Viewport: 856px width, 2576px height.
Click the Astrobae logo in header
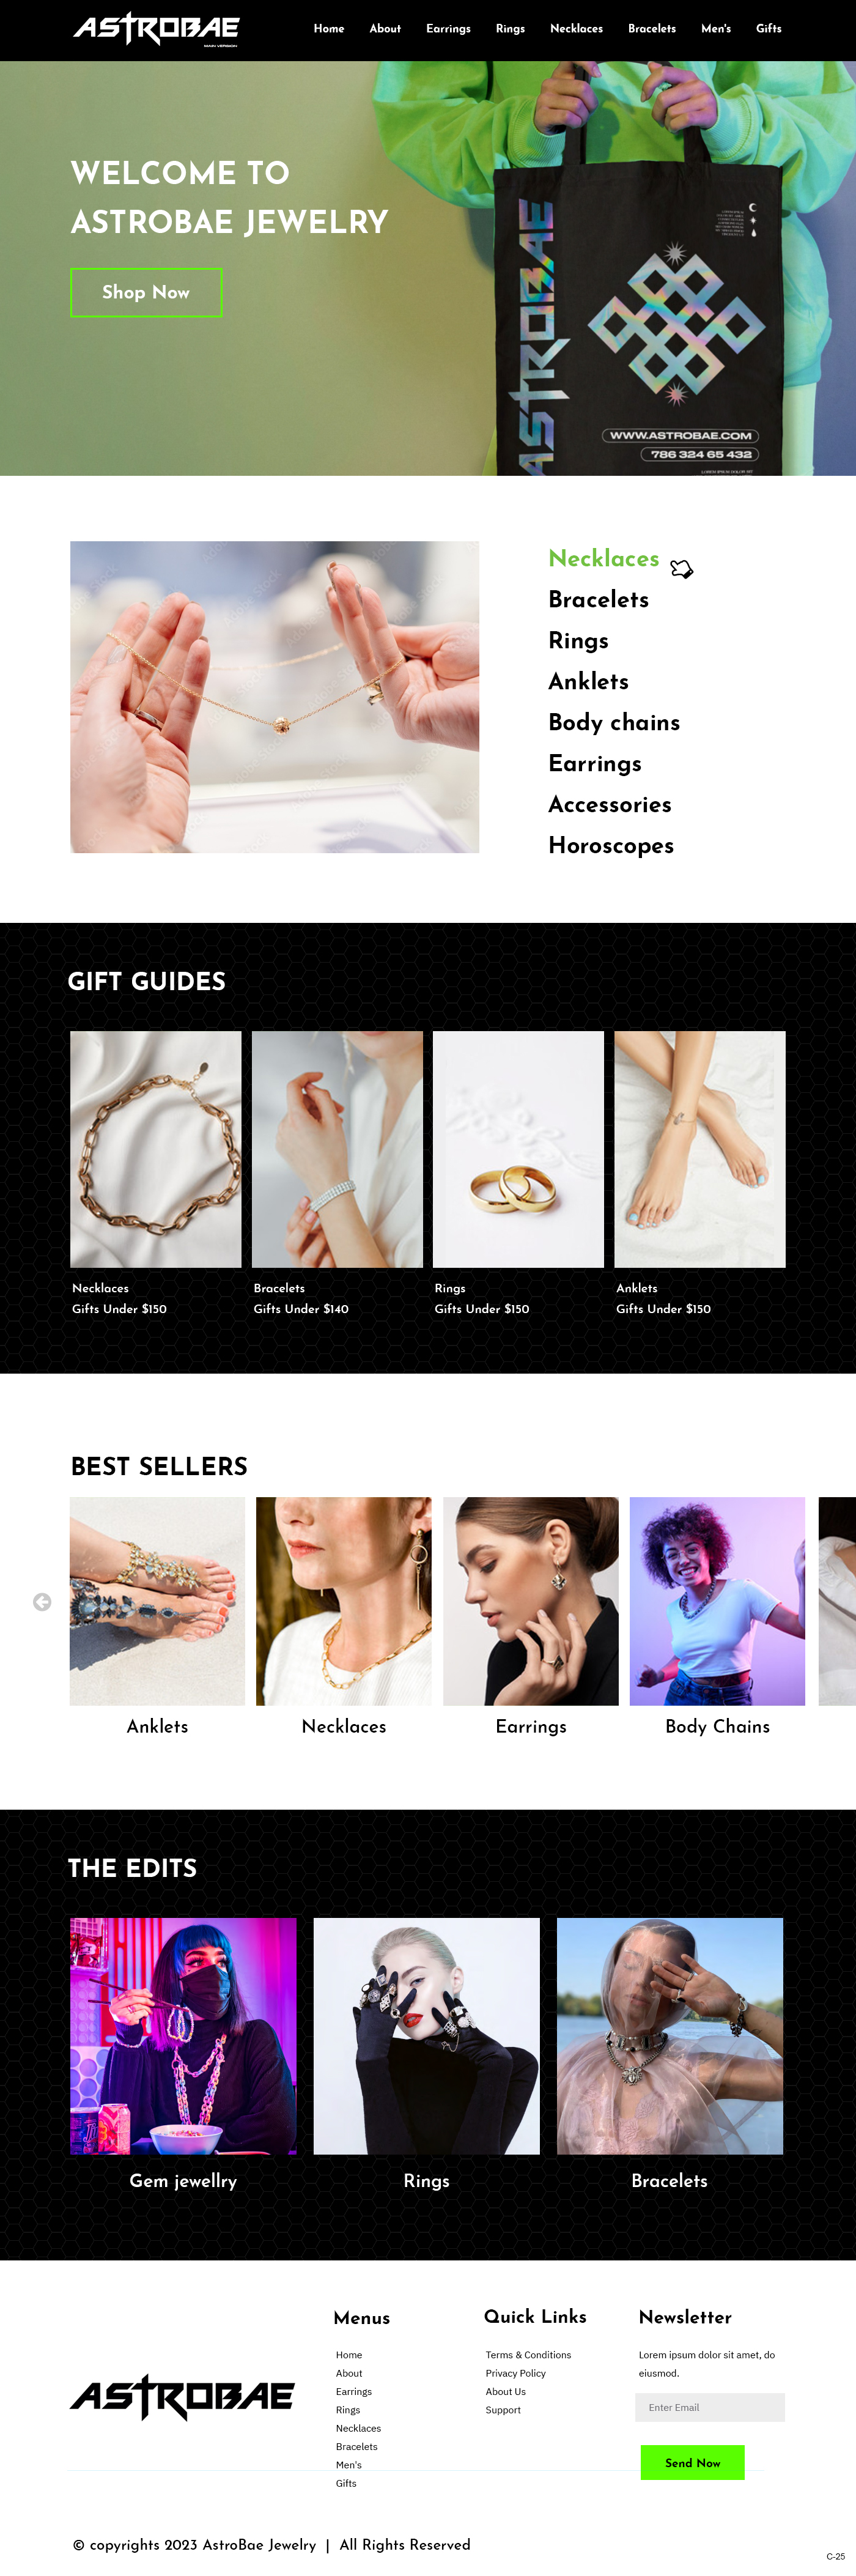click(156, 29)
